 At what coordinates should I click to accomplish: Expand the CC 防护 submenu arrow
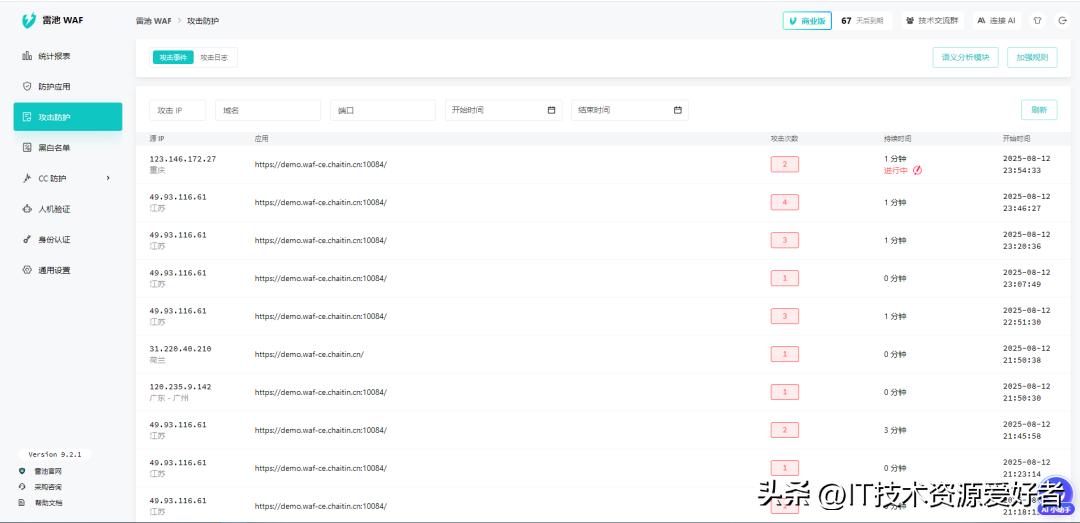click(x=108, y=178)
